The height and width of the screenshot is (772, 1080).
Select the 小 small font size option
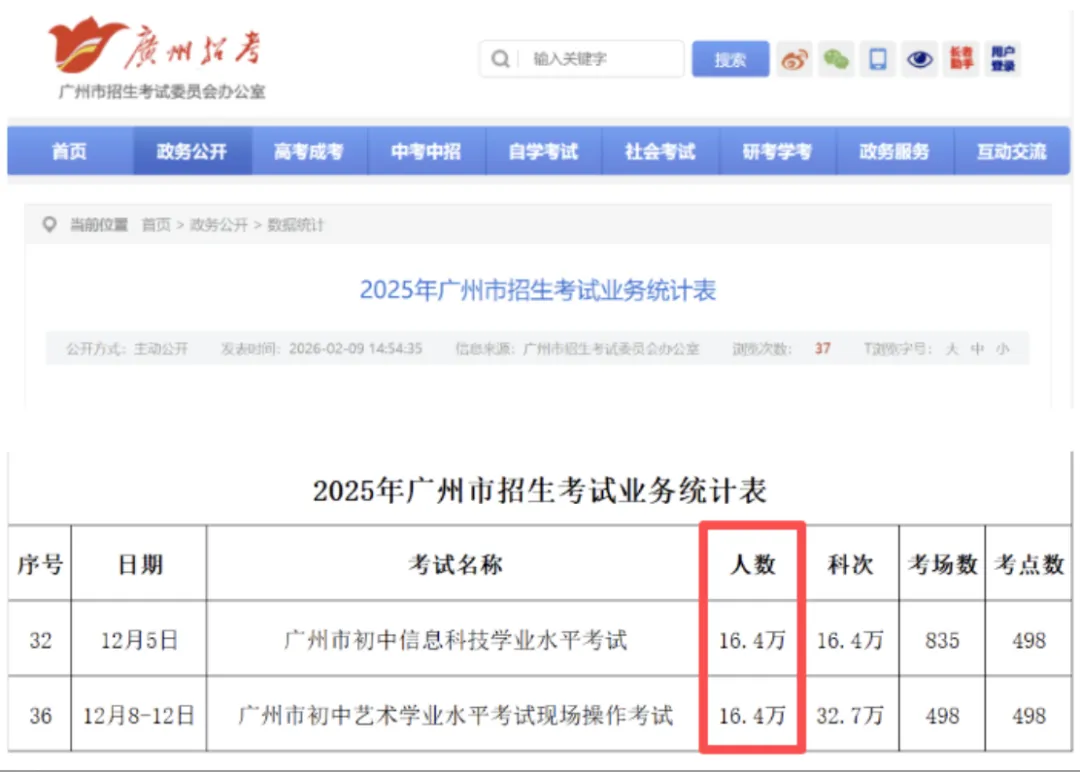(x=1001, y=348)
